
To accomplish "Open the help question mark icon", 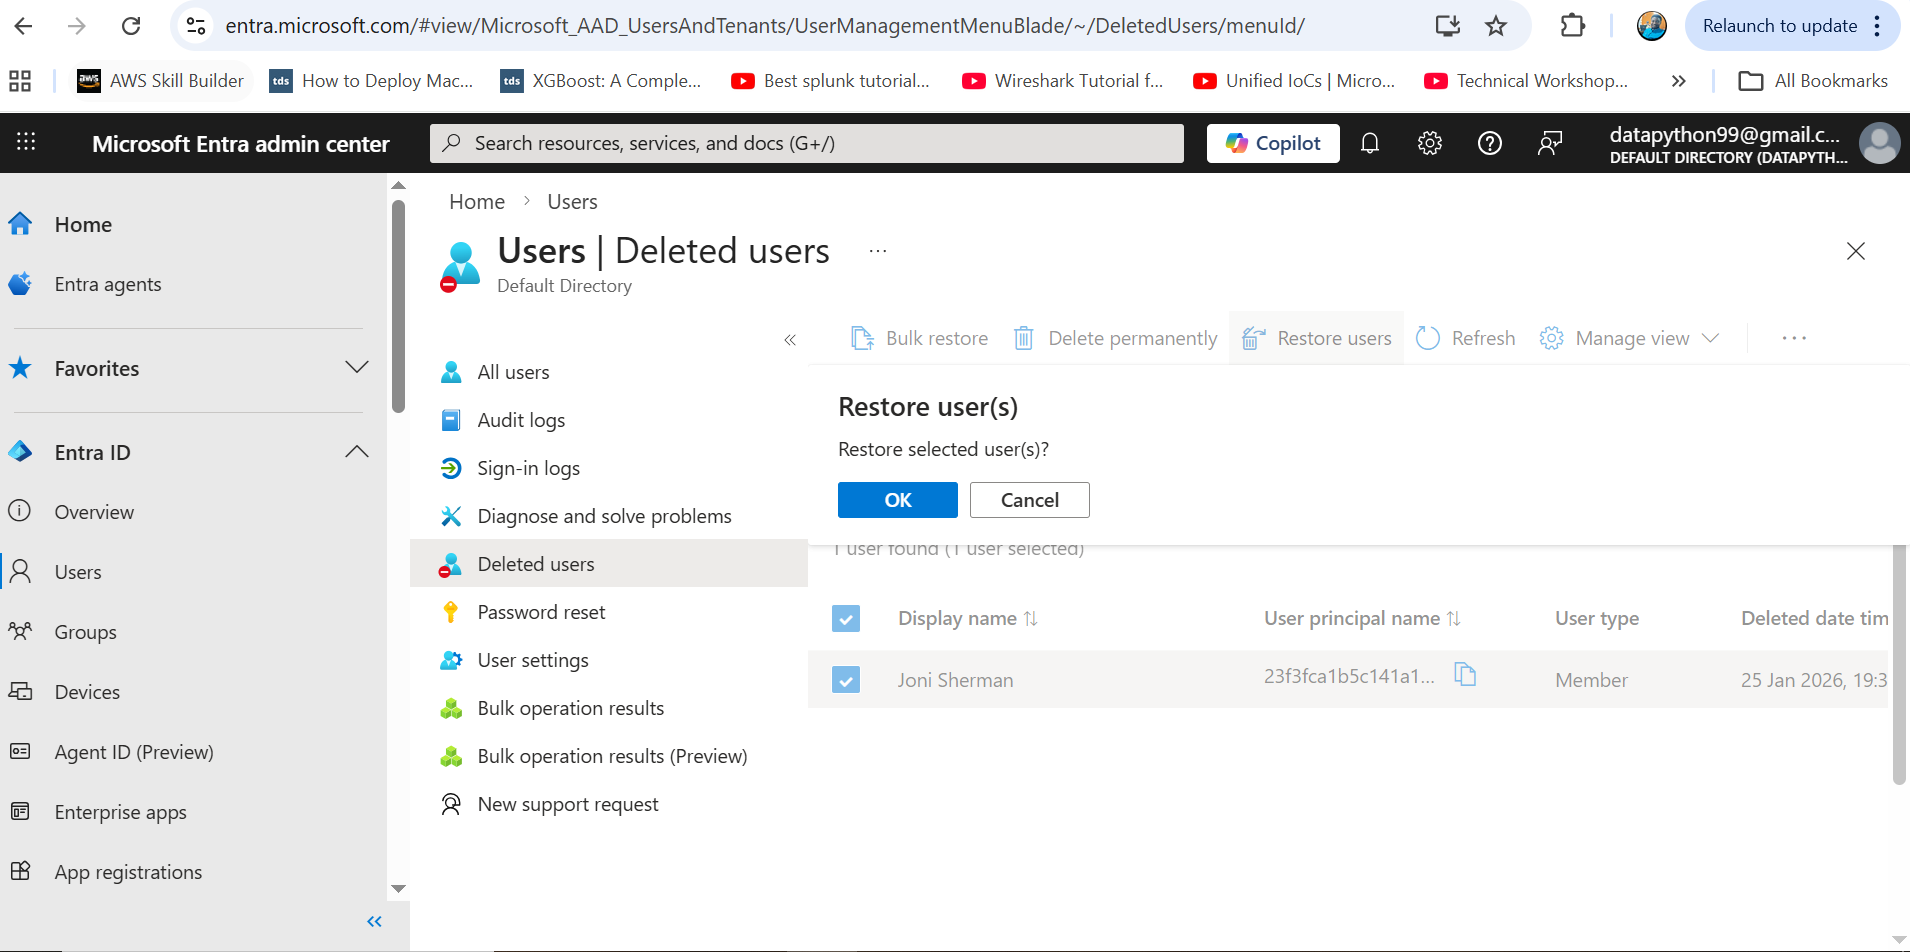I will pos(1490,143).
